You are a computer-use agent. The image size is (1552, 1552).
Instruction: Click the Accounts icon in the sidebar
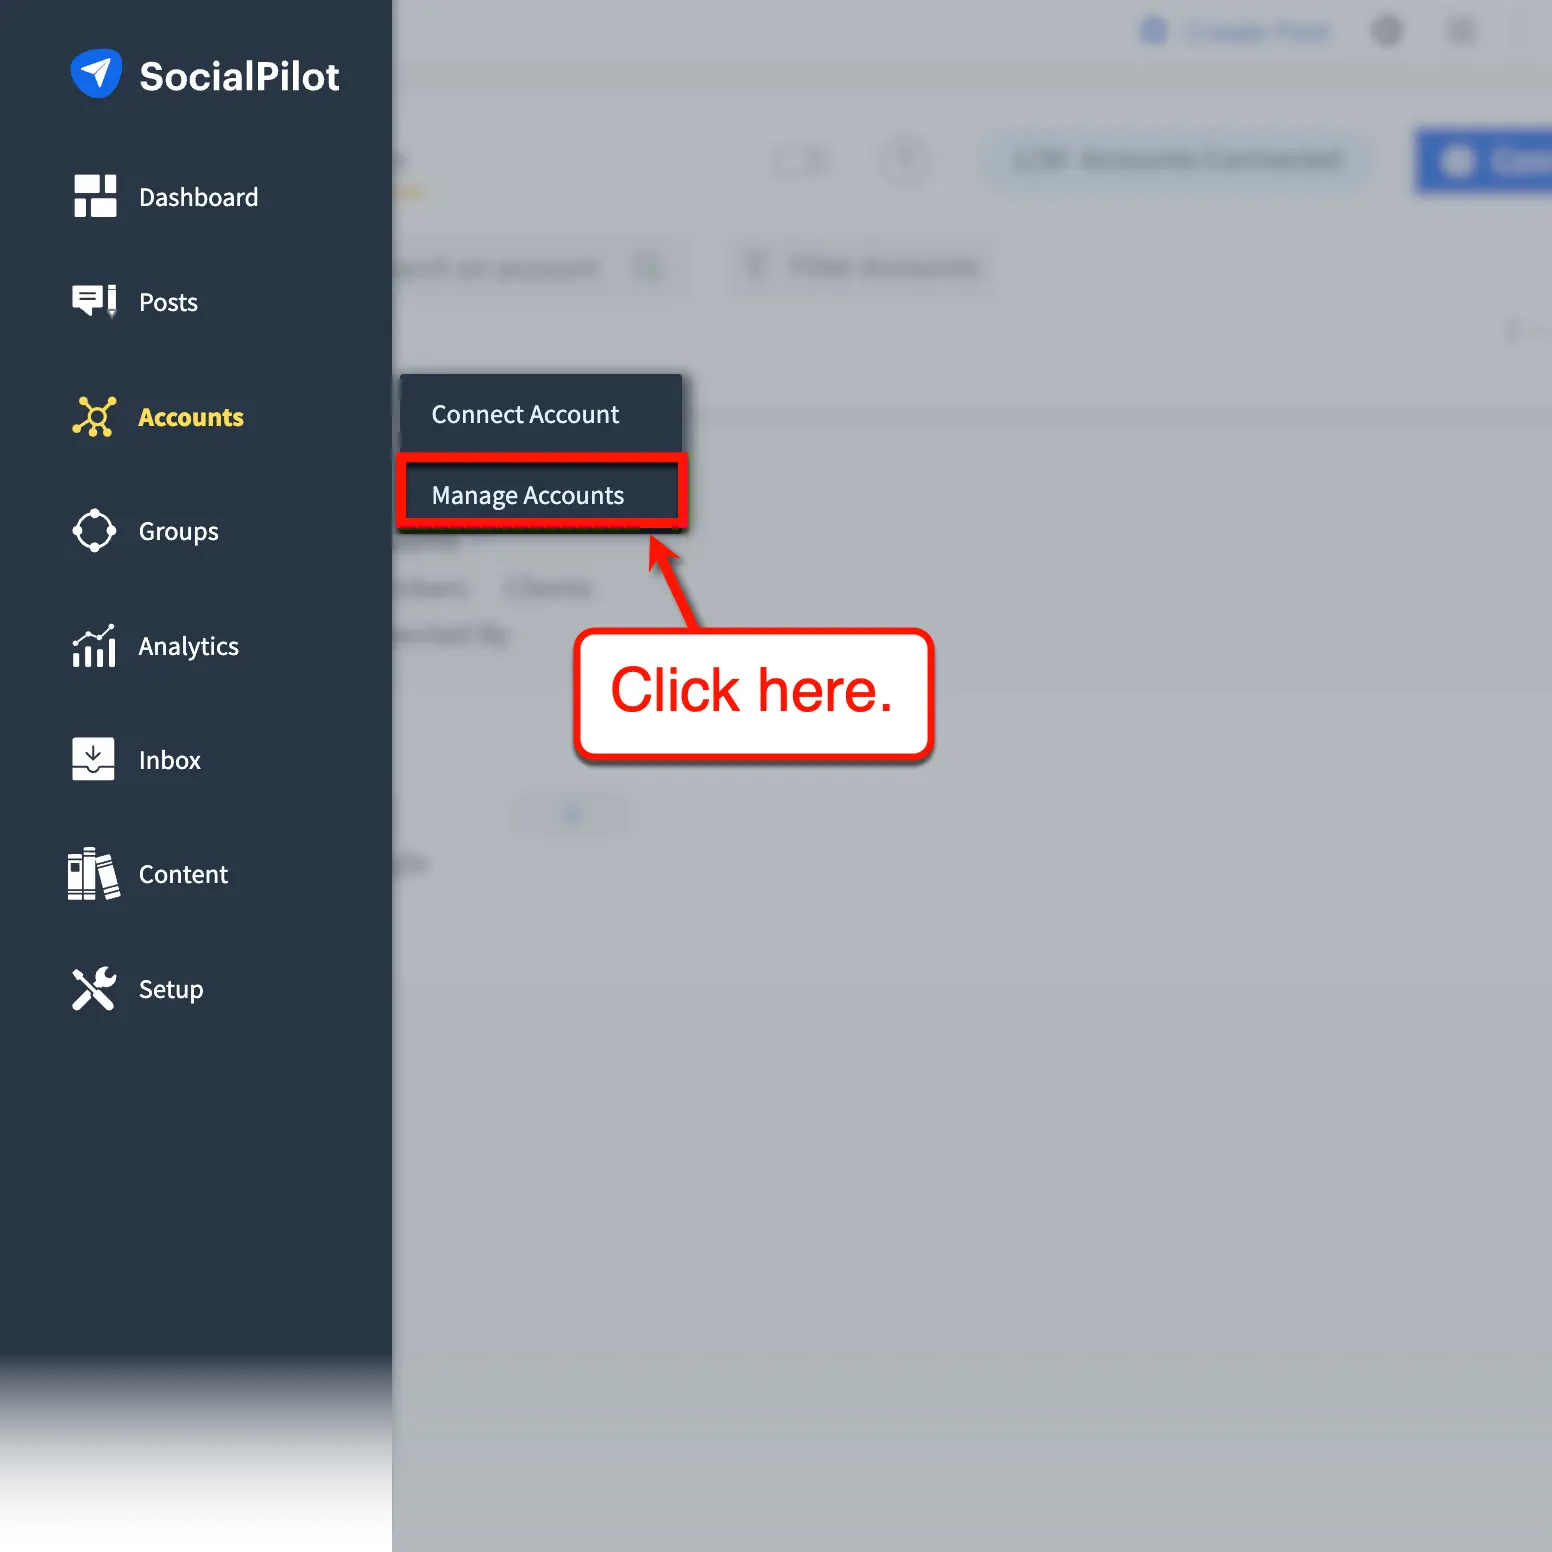point(93,417)
